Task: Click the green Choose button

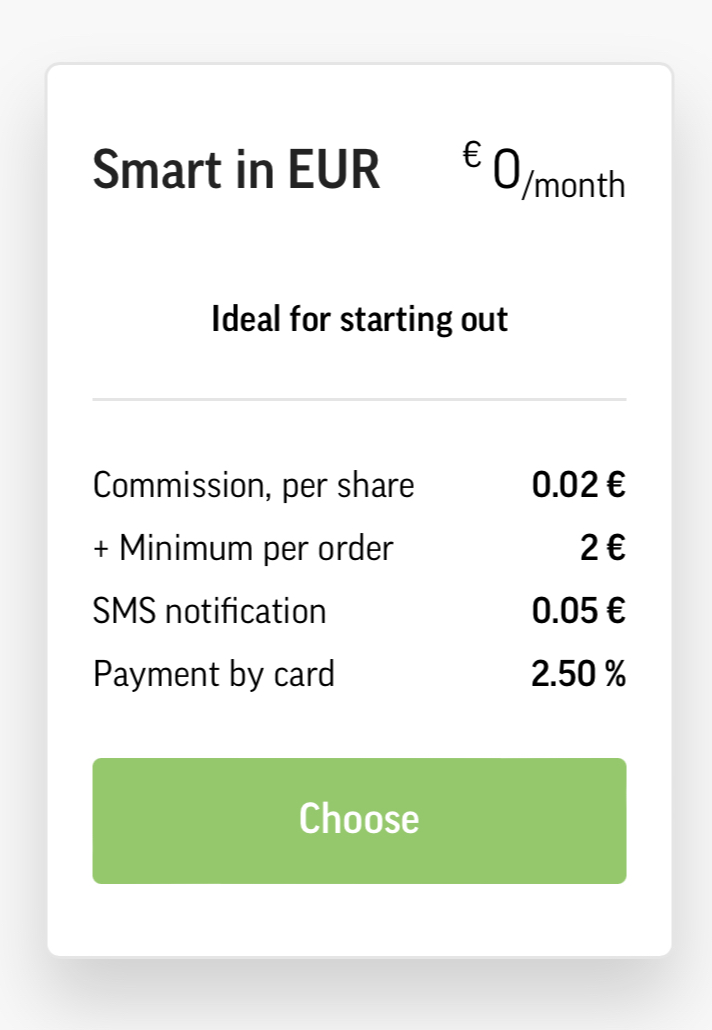Action: 359,820
